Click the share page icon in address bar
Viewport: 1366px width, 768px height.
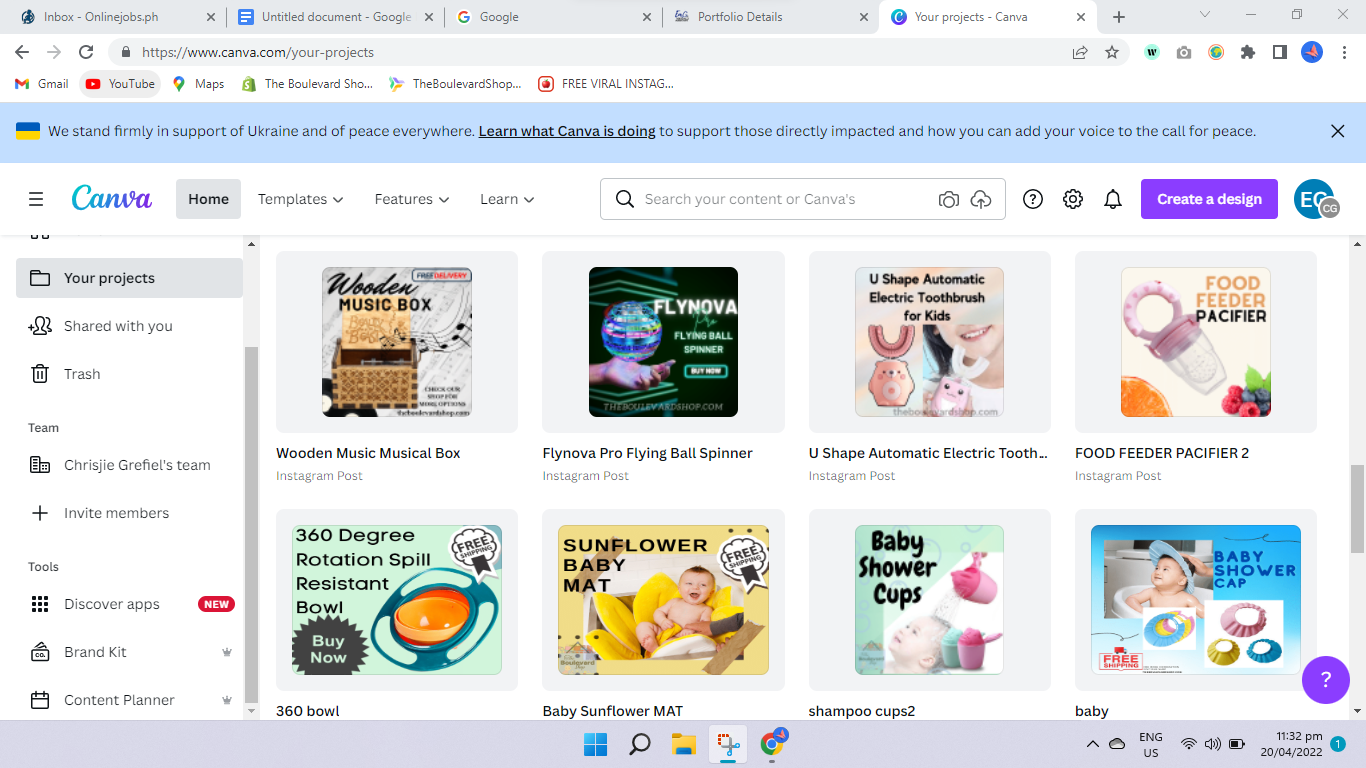[1080, 52]
